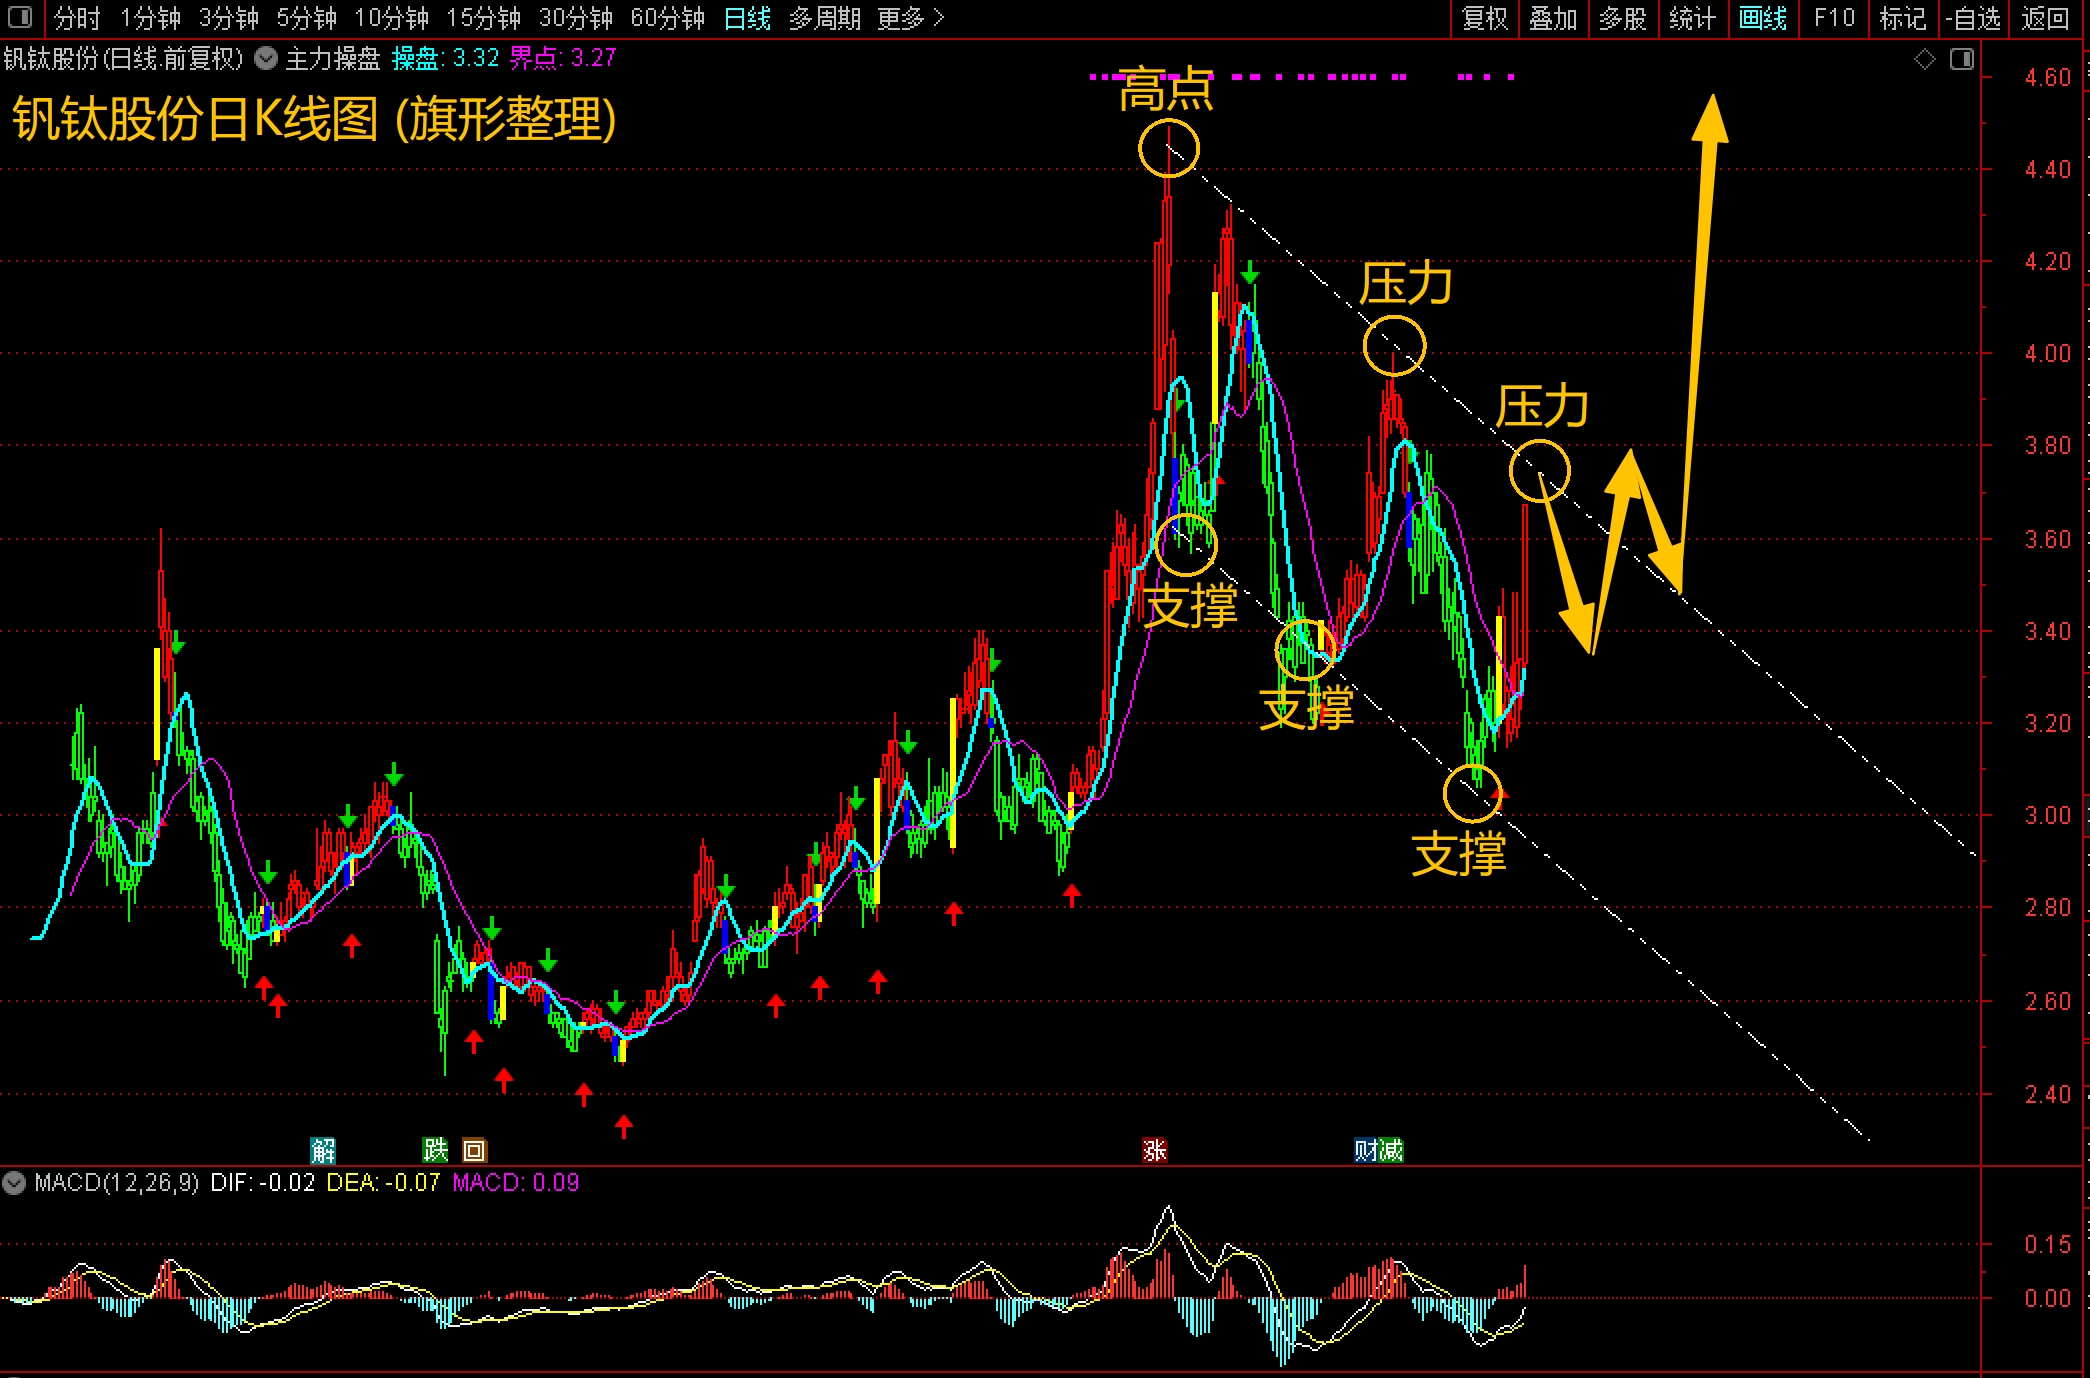Select the 5分钟 period tab
The height and width of the screenshot is (1378, 2090).
click(x=306, y=18)
